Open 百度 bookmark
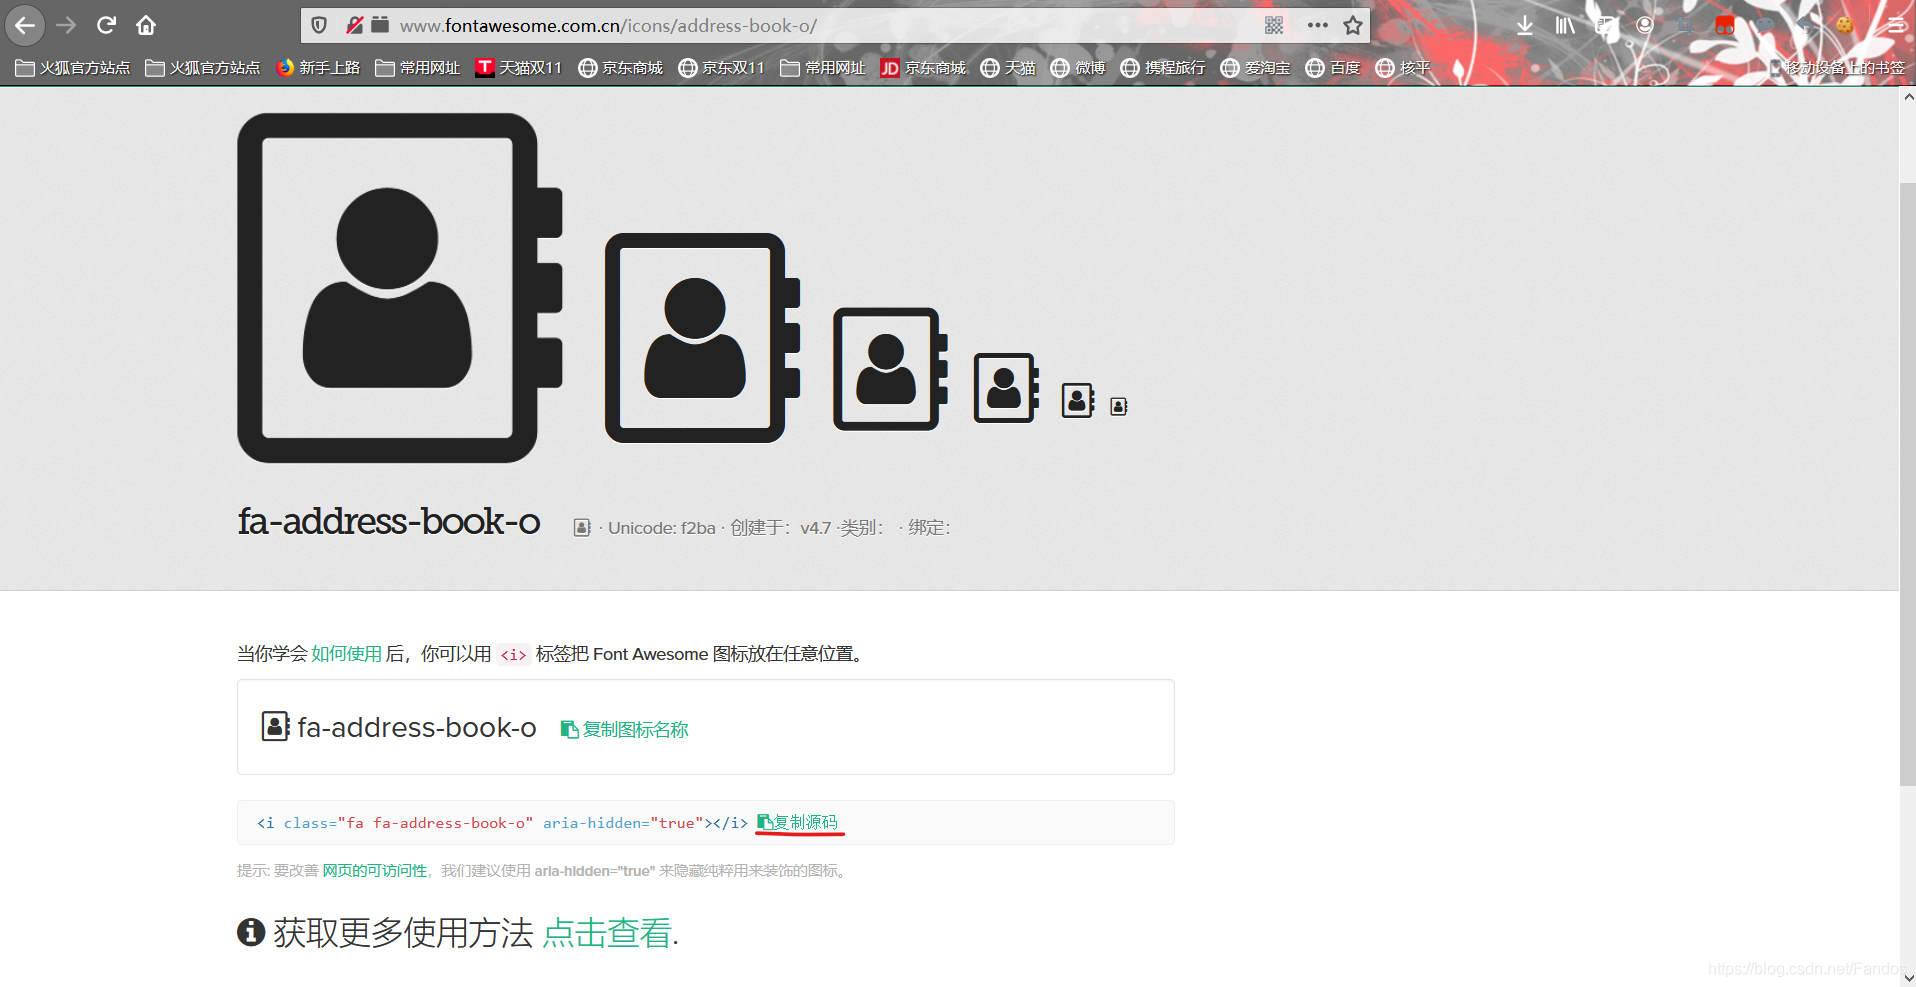This screenshot has width=1916, height=987. tap(1333, 68)
